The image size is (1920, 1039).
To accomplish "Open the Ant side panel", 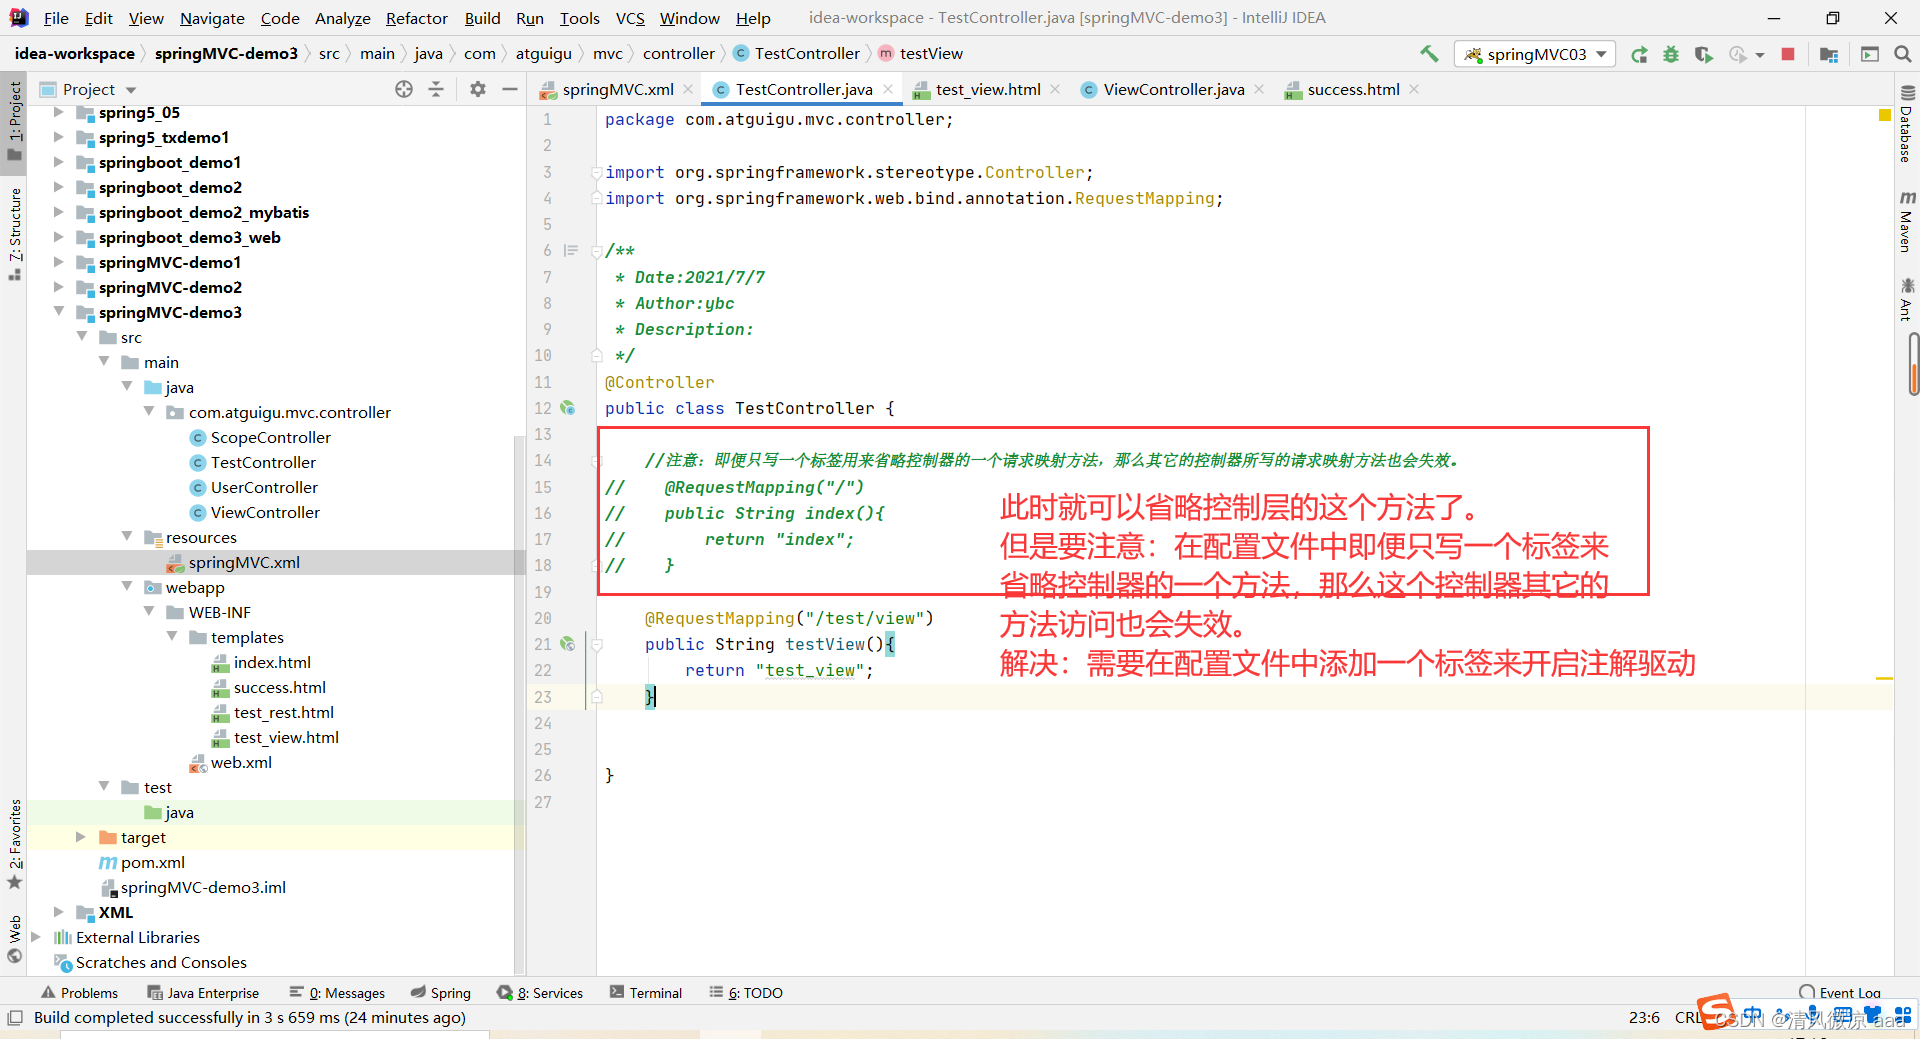I will tap(1906, 299).
